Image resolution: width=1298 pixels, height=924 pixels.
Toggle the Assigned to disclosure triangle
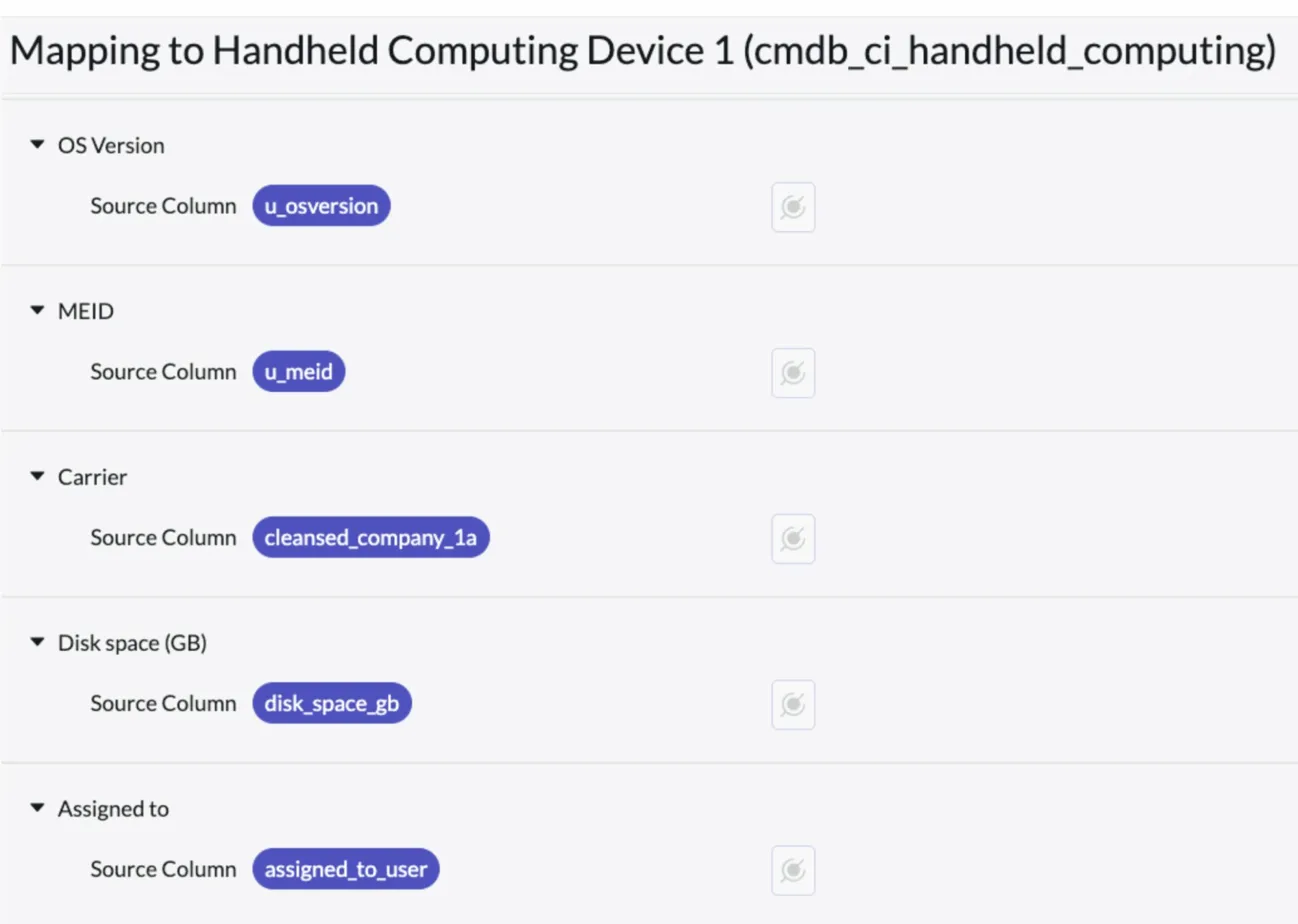38,808
